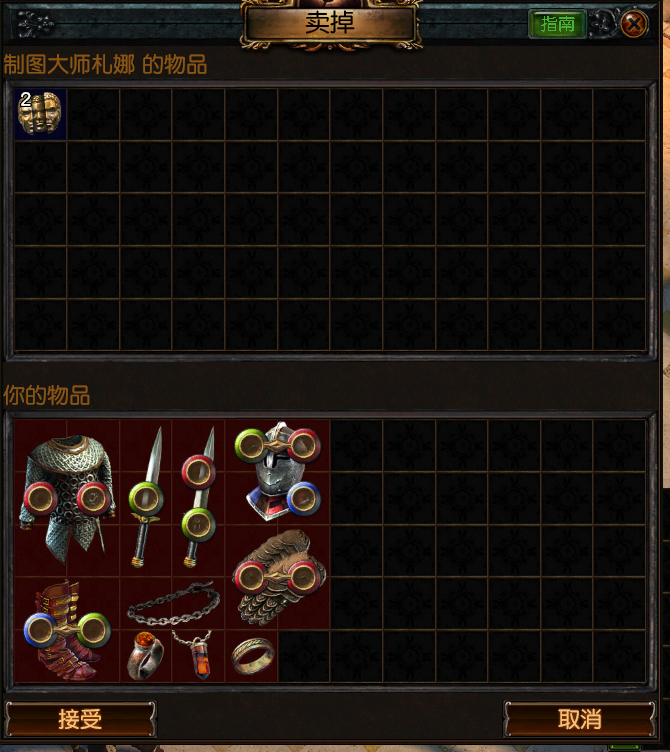
Task: Select the iron chain belt item
Action: pos(173,603)
